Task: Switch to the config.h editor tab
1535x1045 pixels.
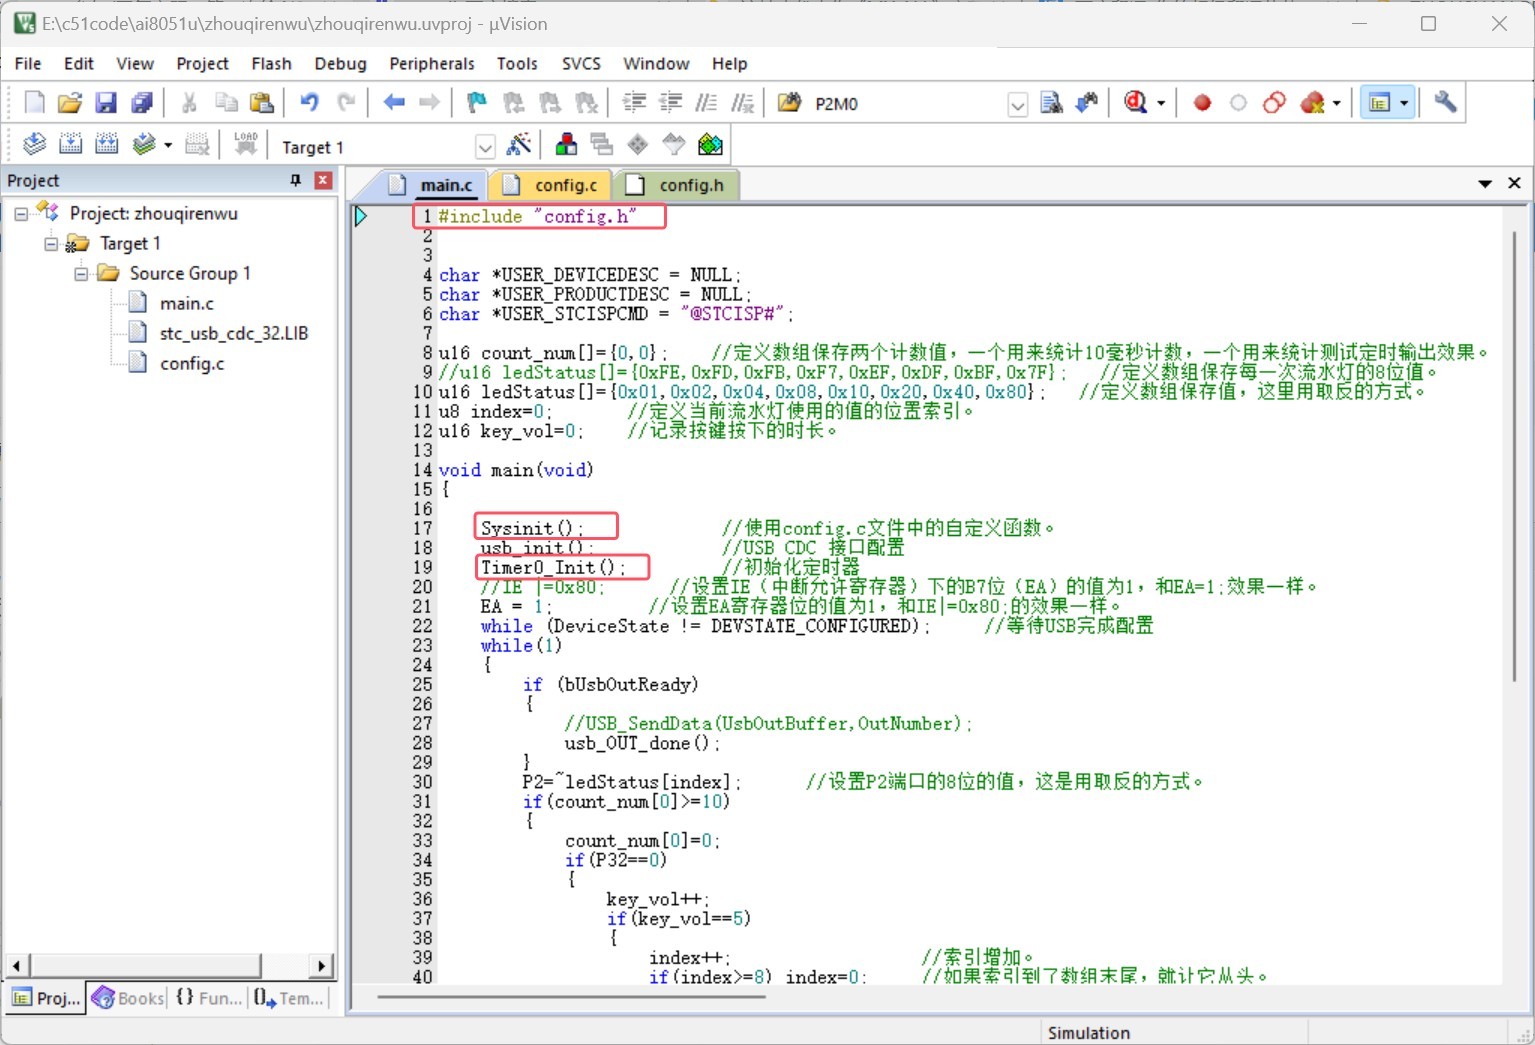Action: 676,185
